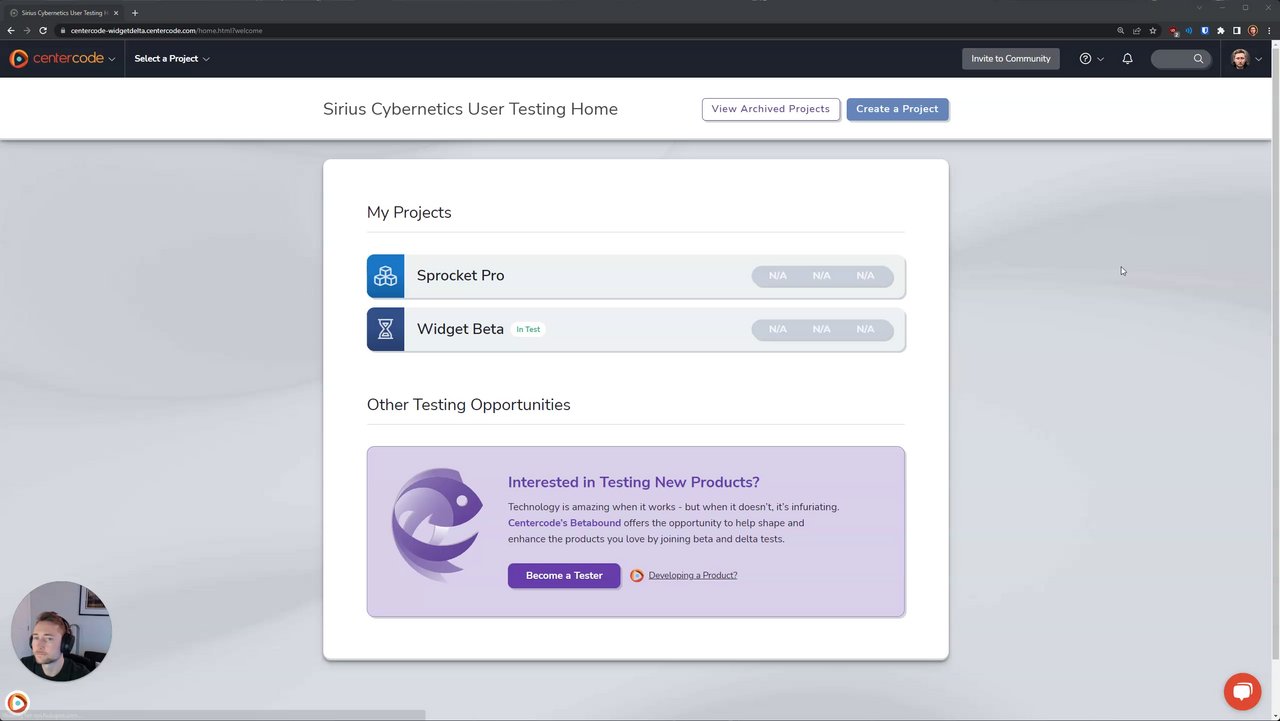Click Become a Tester button
Image resolution: width=1280 pixels, height=721 pixels.
564,575
